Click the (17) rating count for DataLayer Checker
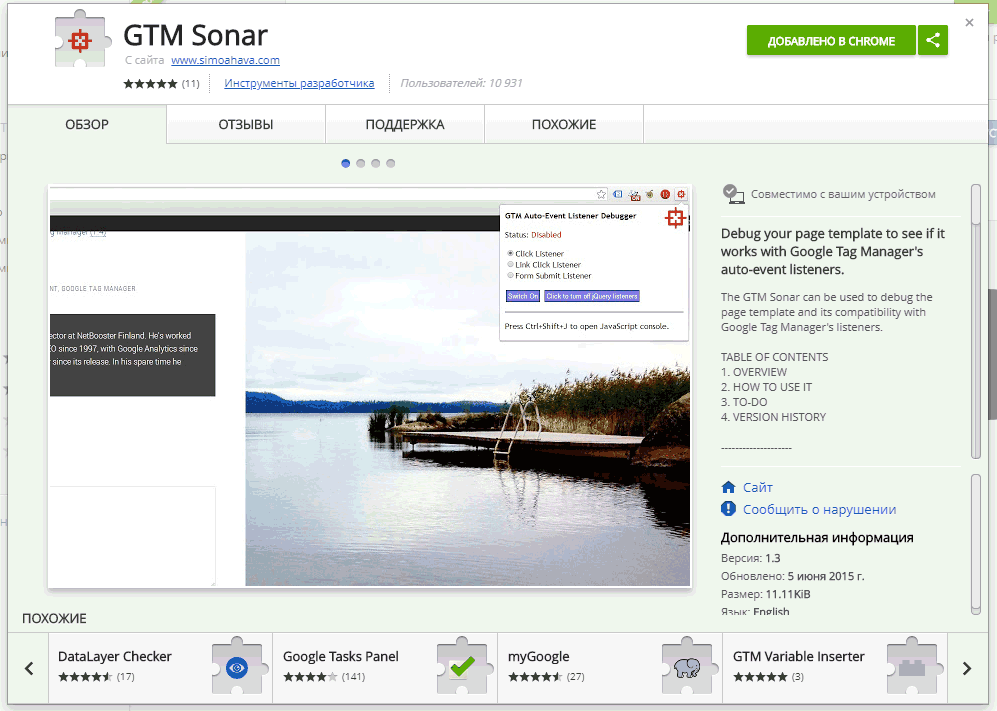The image size is (997, 711). 125,677
